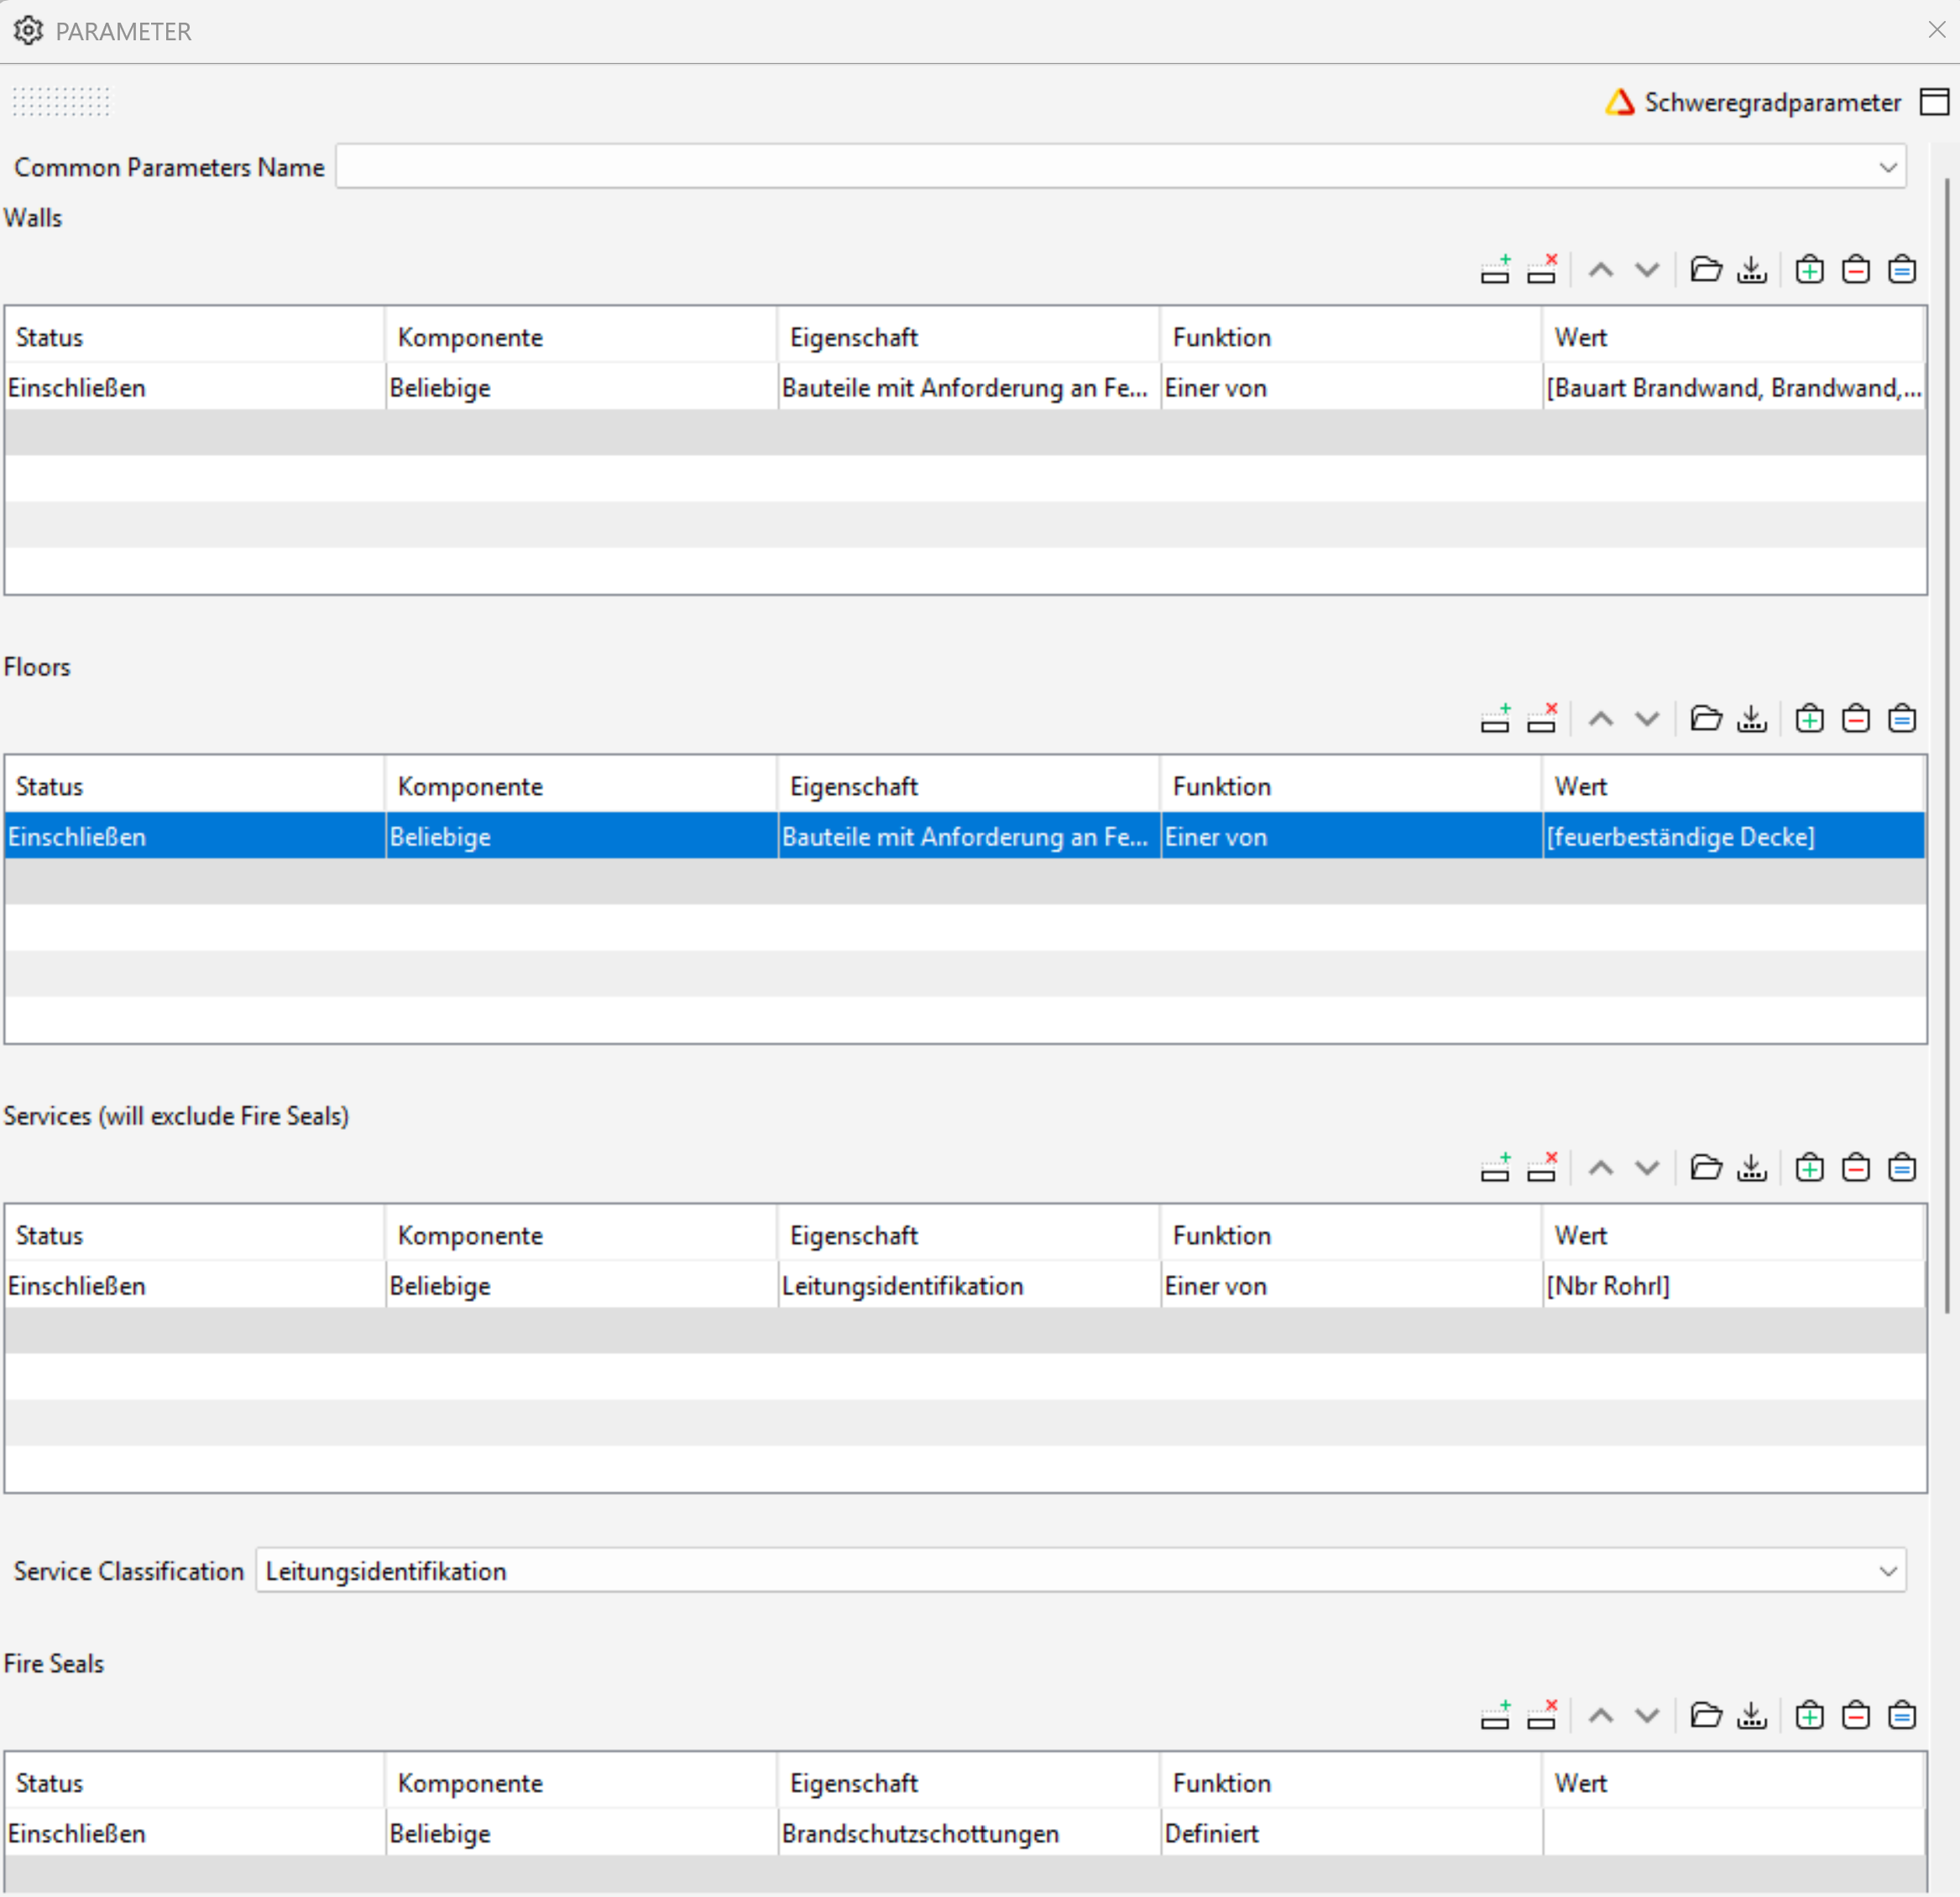Insert a new row in Services table
This screenshot has height=1897, width=1960.
click(1495, 1168)
